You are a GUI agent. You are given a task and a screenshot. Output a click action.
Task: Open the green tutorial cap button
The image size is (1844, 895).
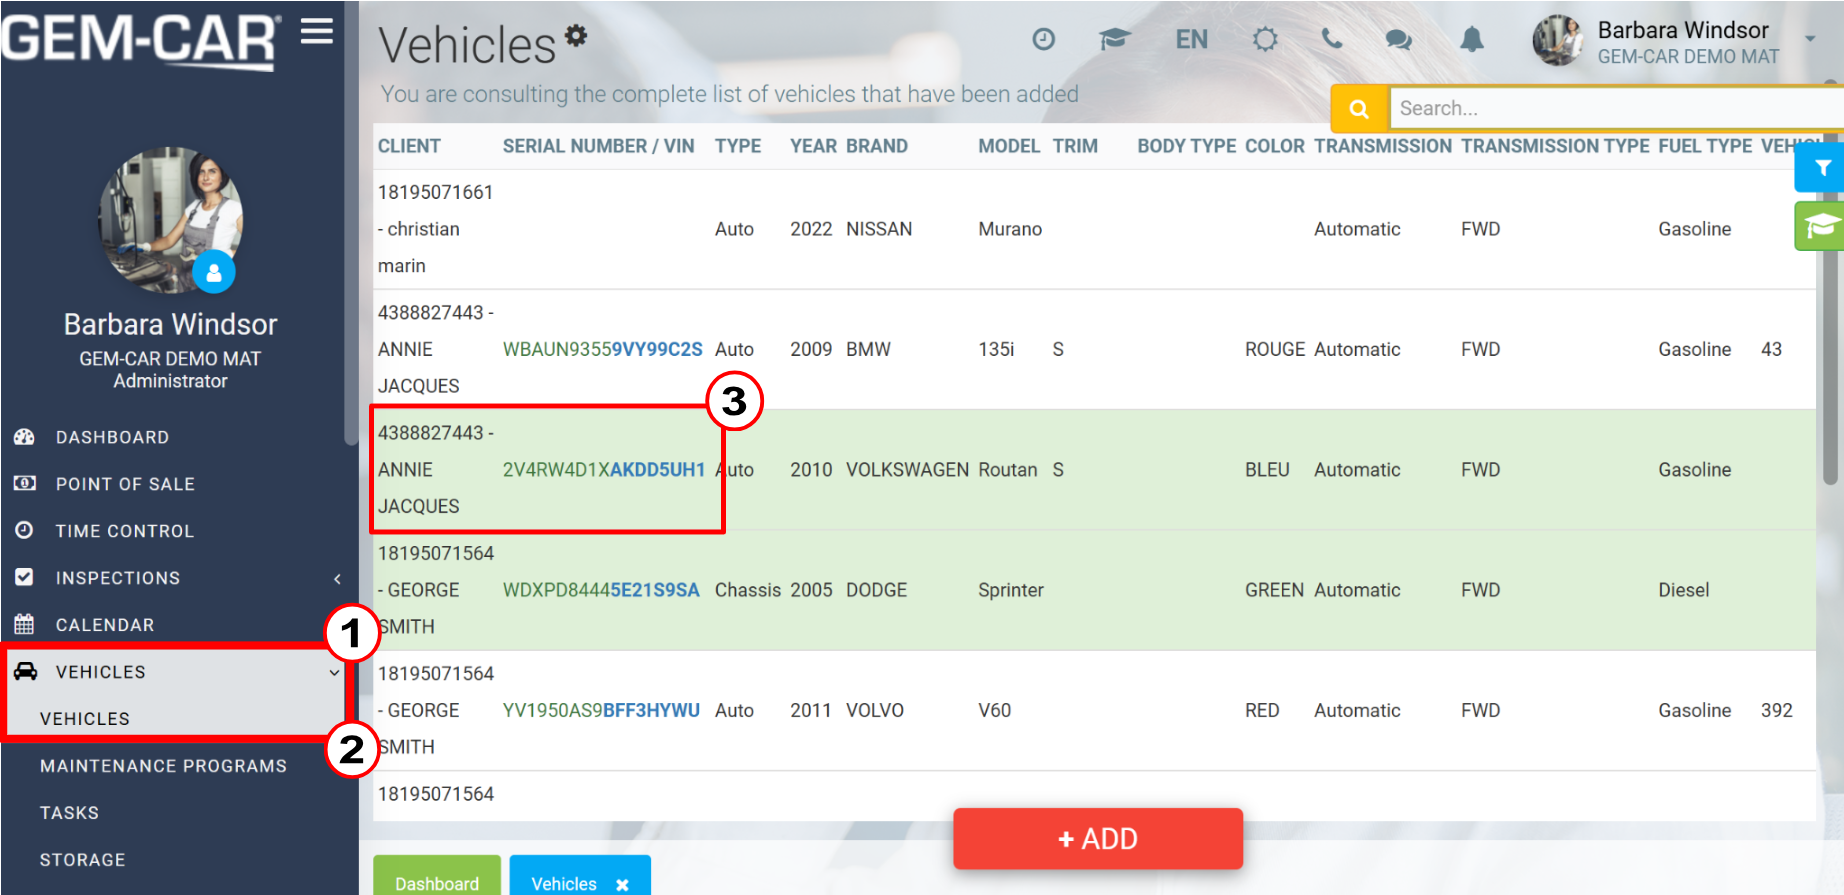(1821, 226)
